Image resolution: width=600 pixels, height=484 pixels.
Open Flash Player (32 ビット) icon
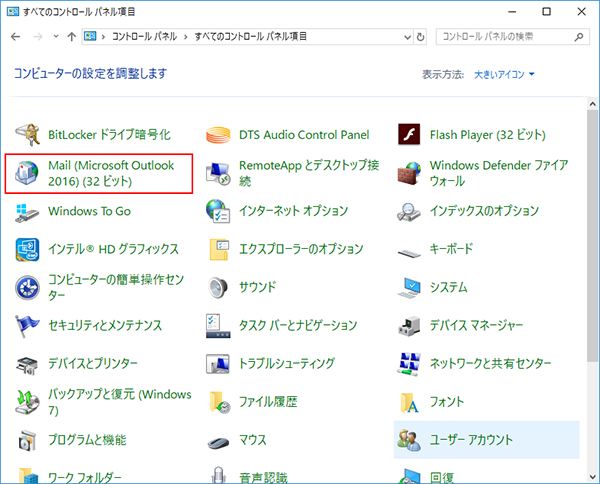coord(408,134)
